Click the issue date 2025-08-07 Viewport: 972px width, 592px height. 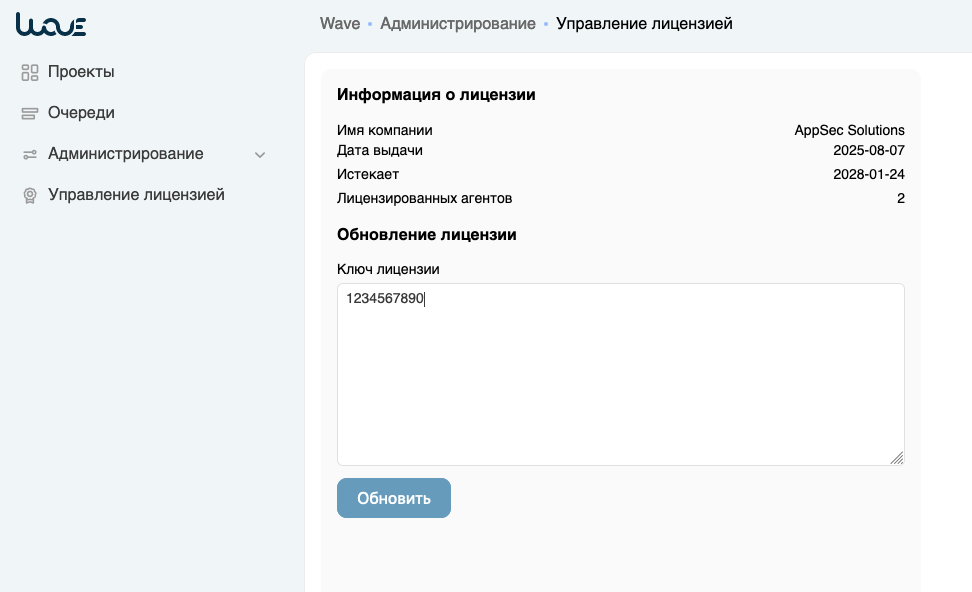868,151
